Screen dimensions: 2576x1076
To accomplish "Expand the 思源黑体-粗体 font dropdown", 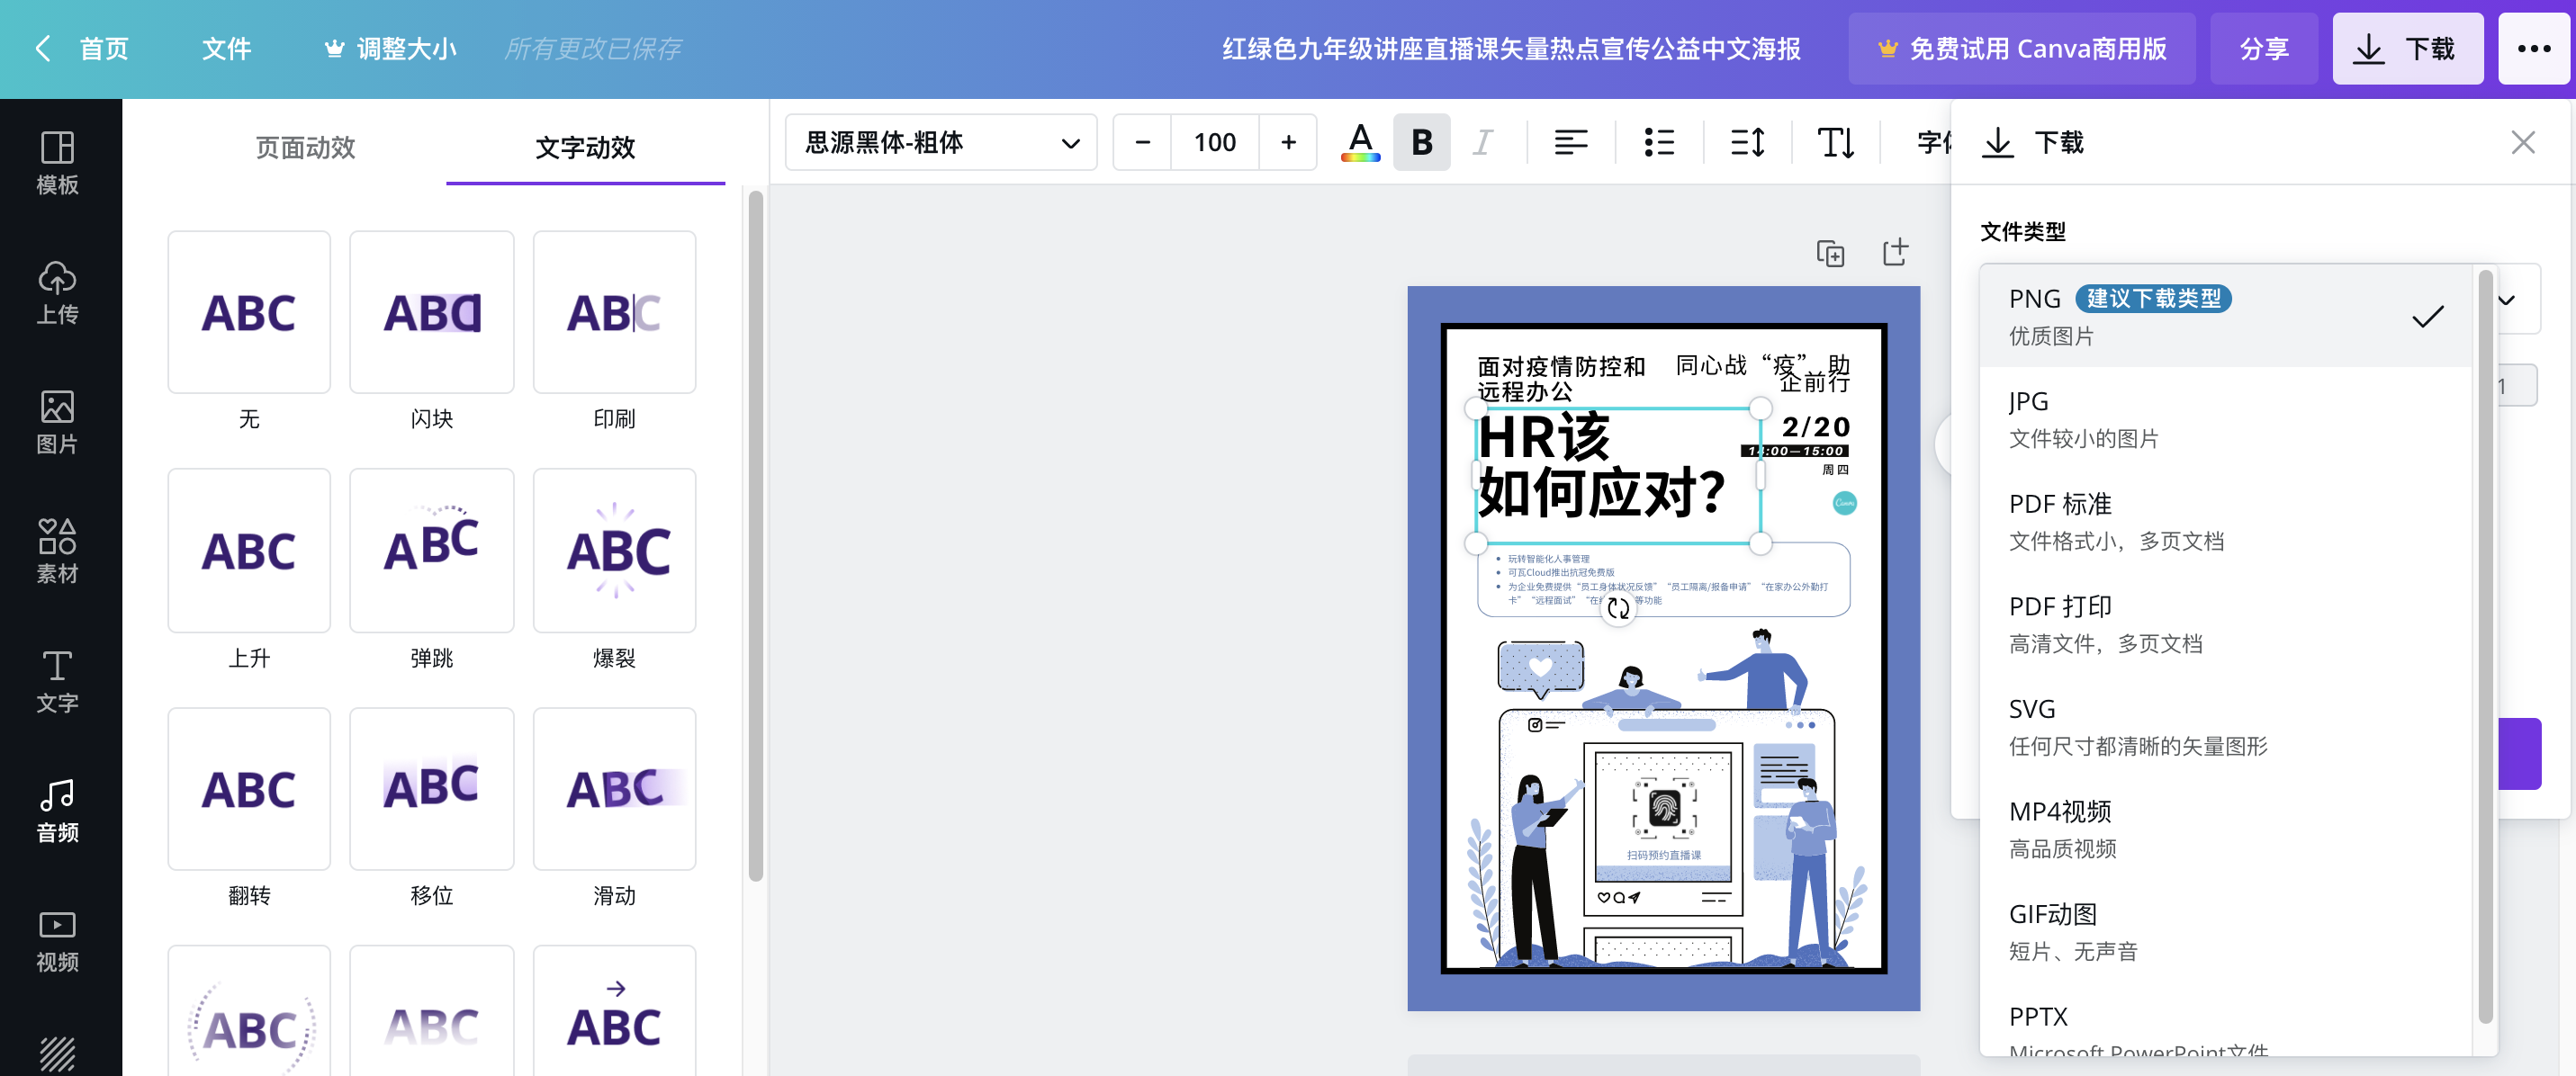I will coord(941,142).
